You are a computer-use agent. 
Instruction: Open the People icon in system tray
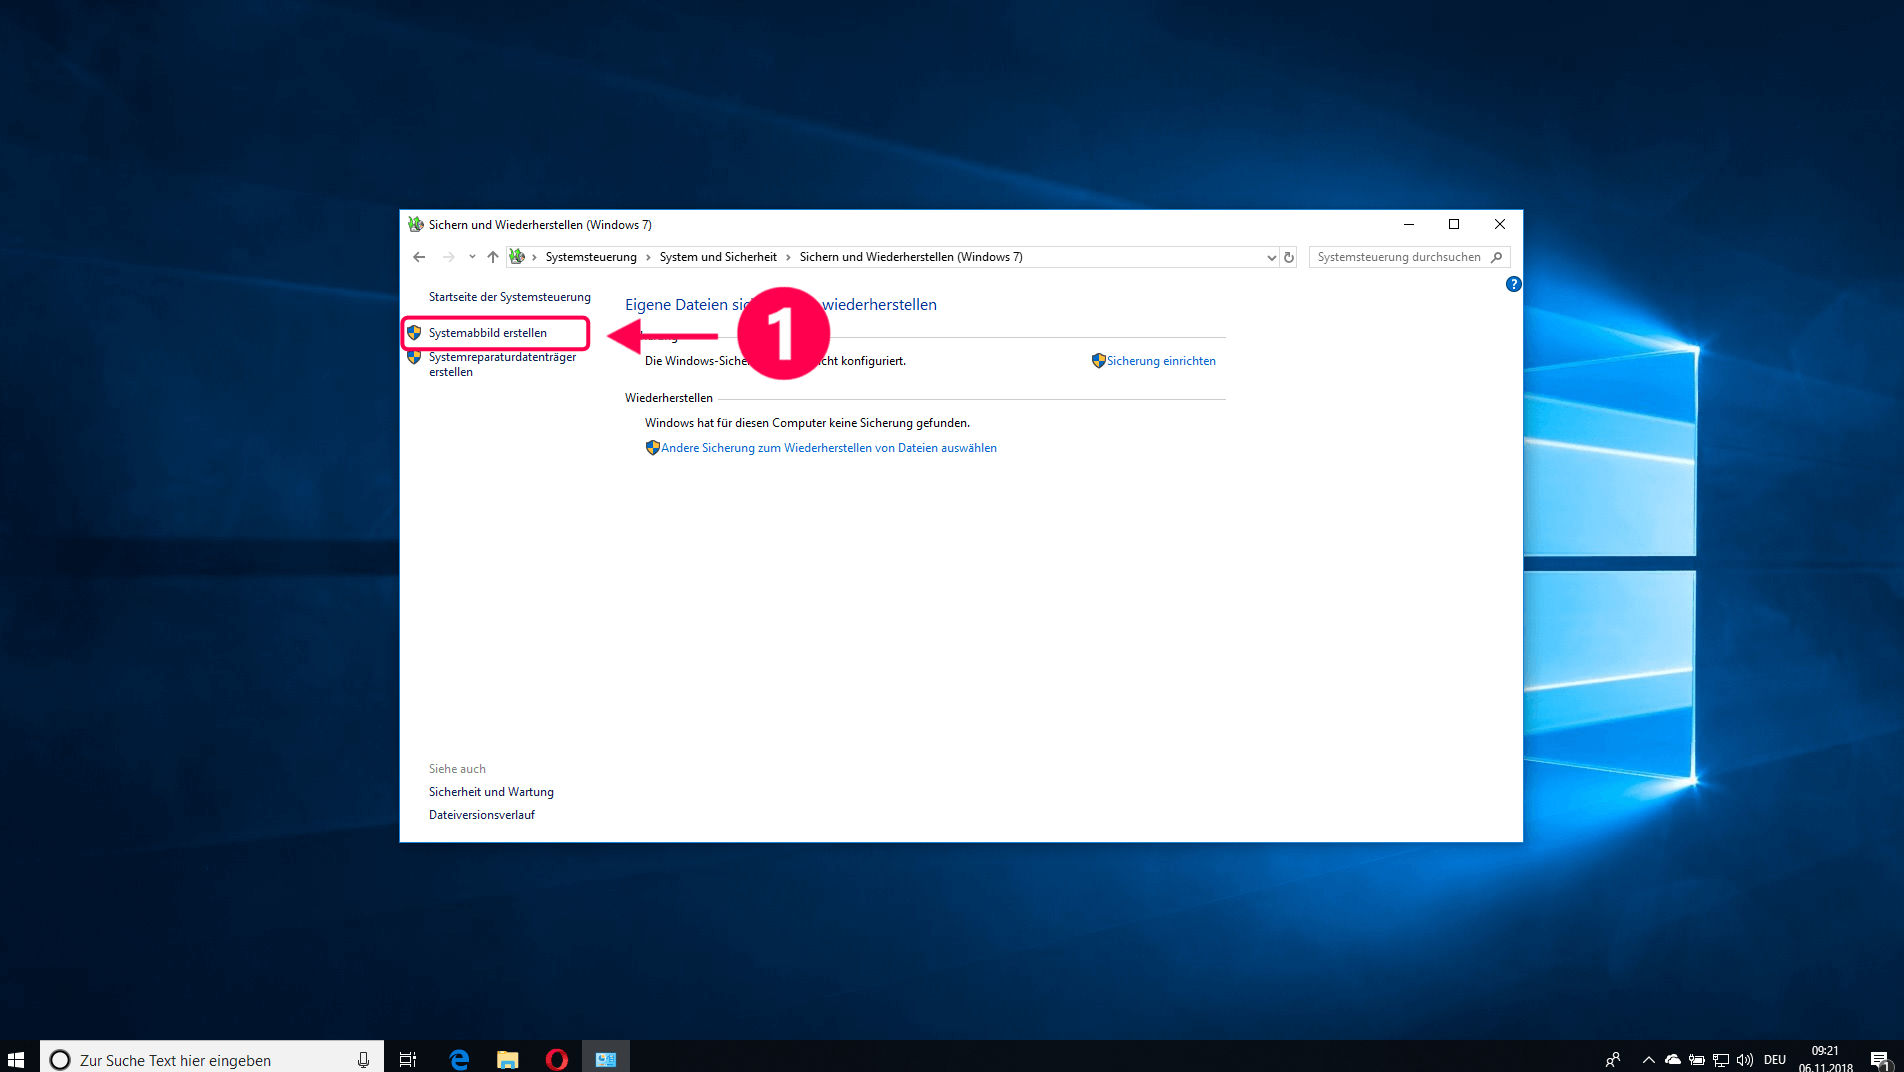pyautogui.click(x=1613, y=1060)
